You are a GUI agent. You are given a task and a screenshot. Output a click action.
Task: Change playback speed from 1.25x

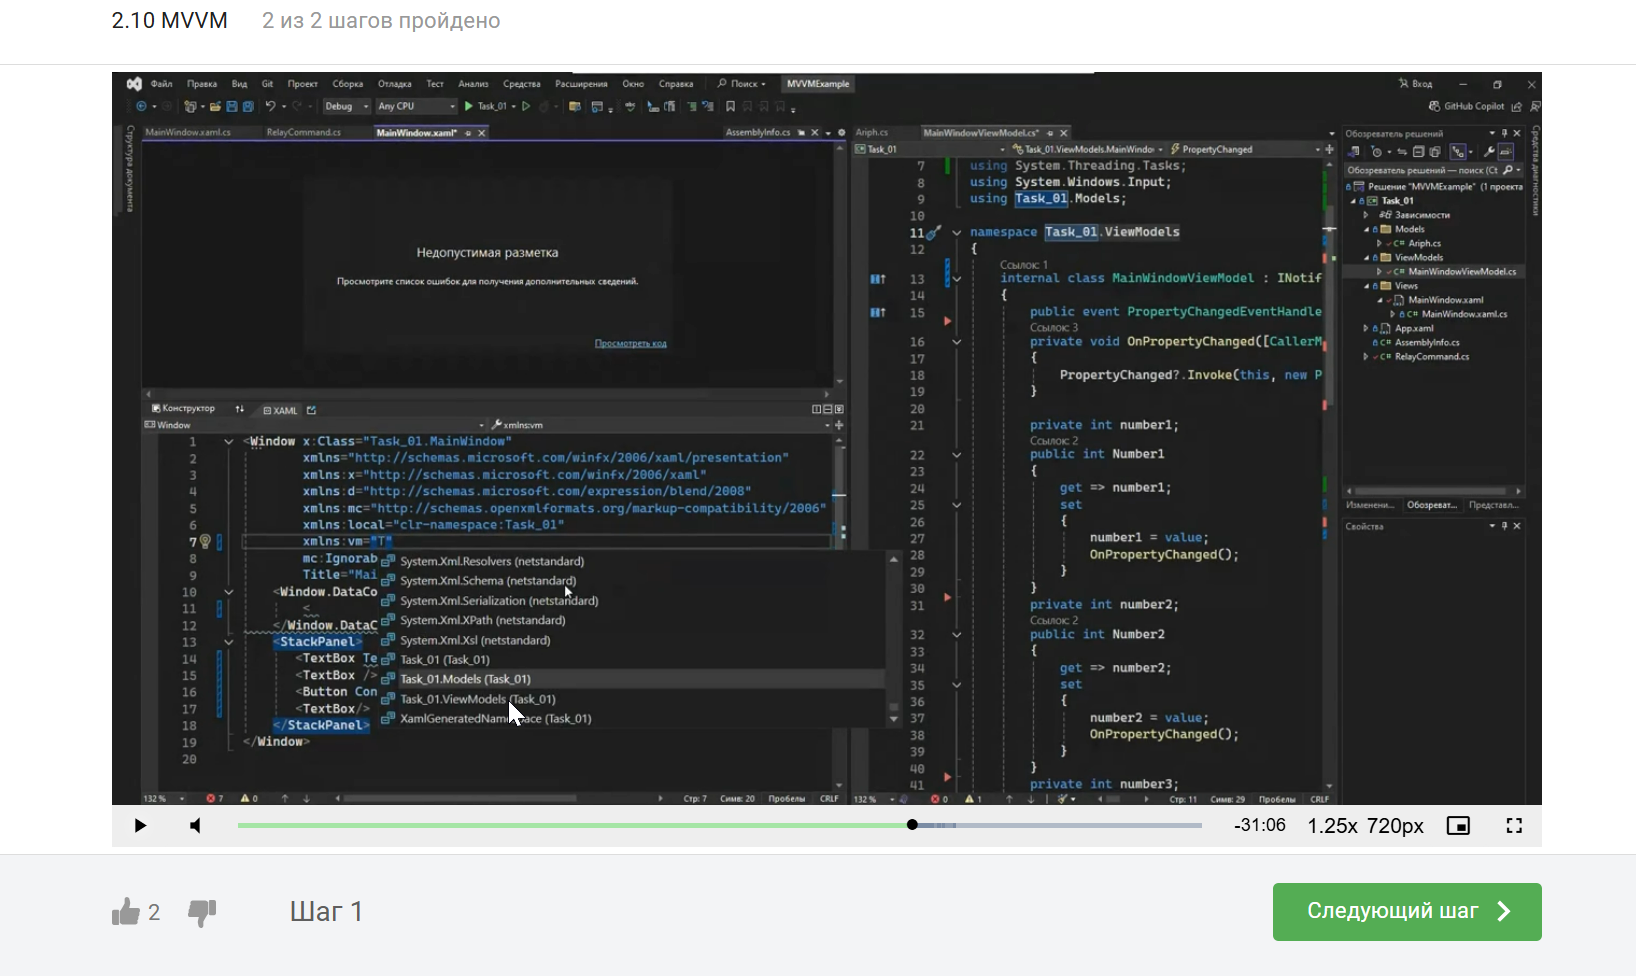(1332, 826)
